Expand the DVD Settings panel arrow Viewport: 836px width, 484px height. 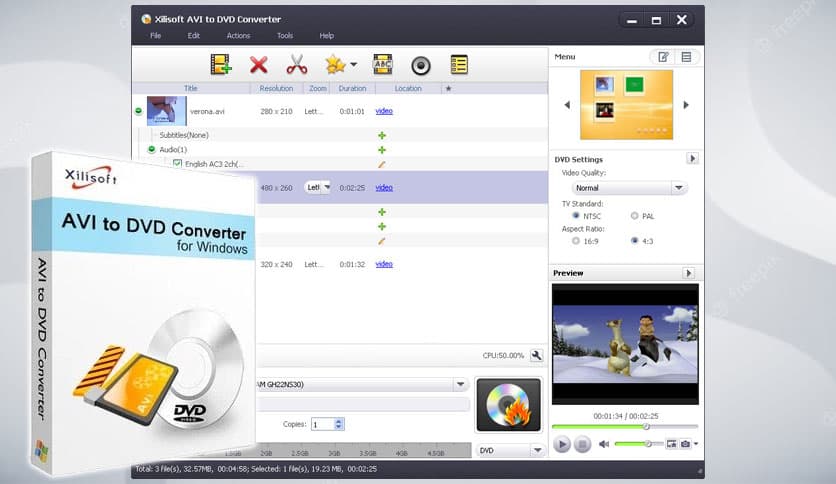(692, 158)
